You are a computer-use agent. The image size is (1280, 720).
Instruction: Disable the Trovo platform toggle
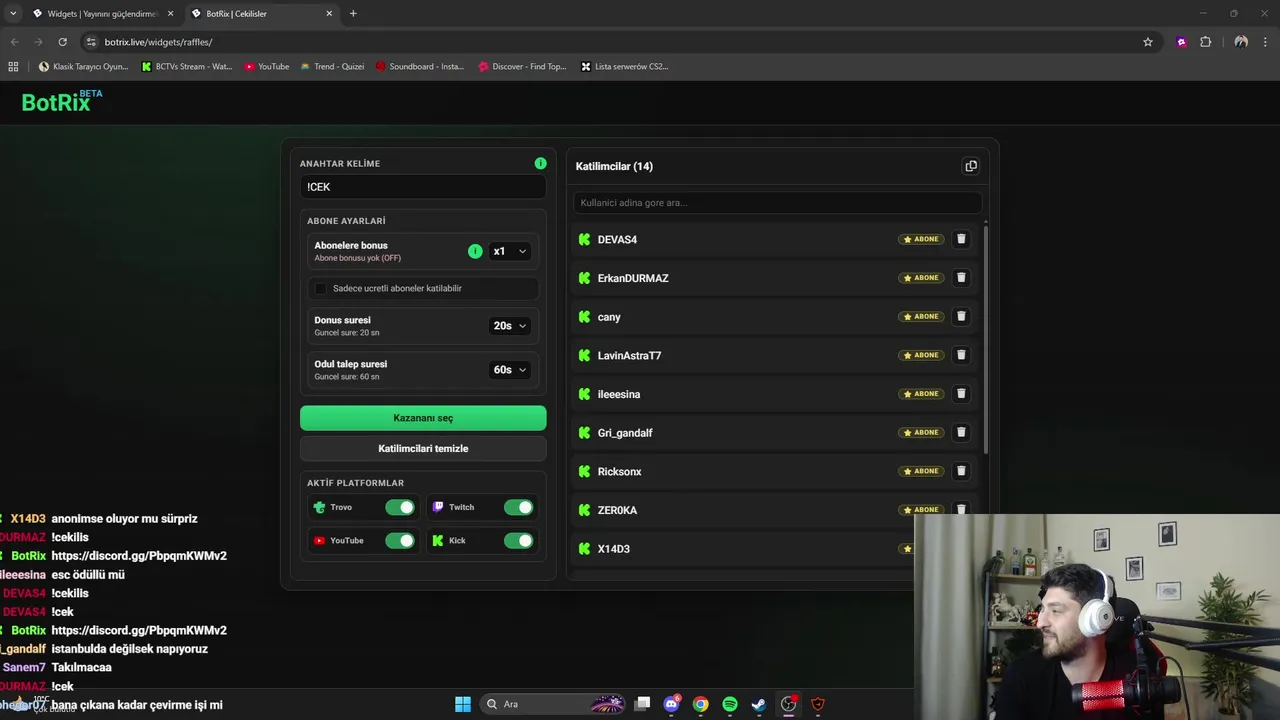(400, 507)
